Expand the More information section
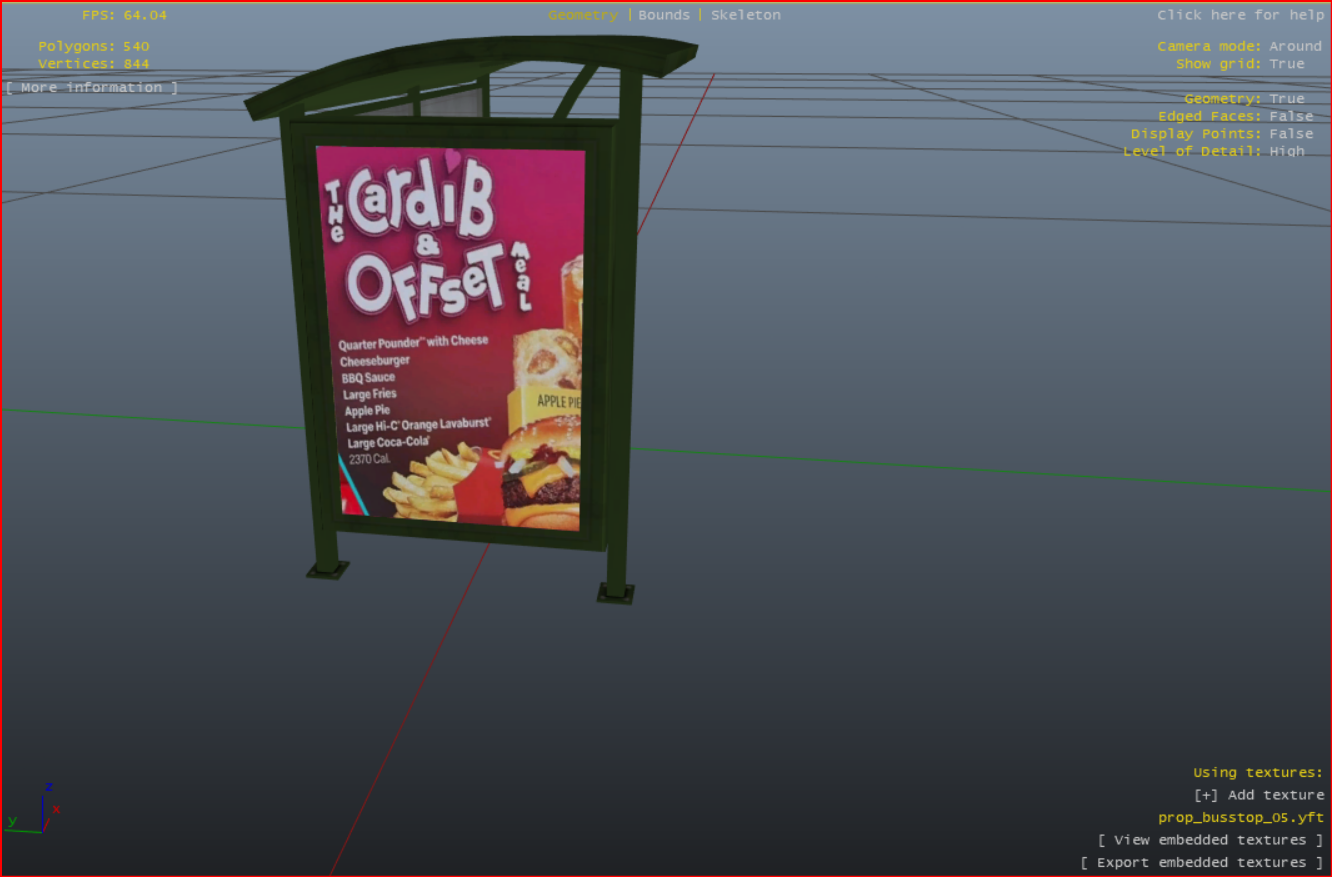 tap(92, 88)
